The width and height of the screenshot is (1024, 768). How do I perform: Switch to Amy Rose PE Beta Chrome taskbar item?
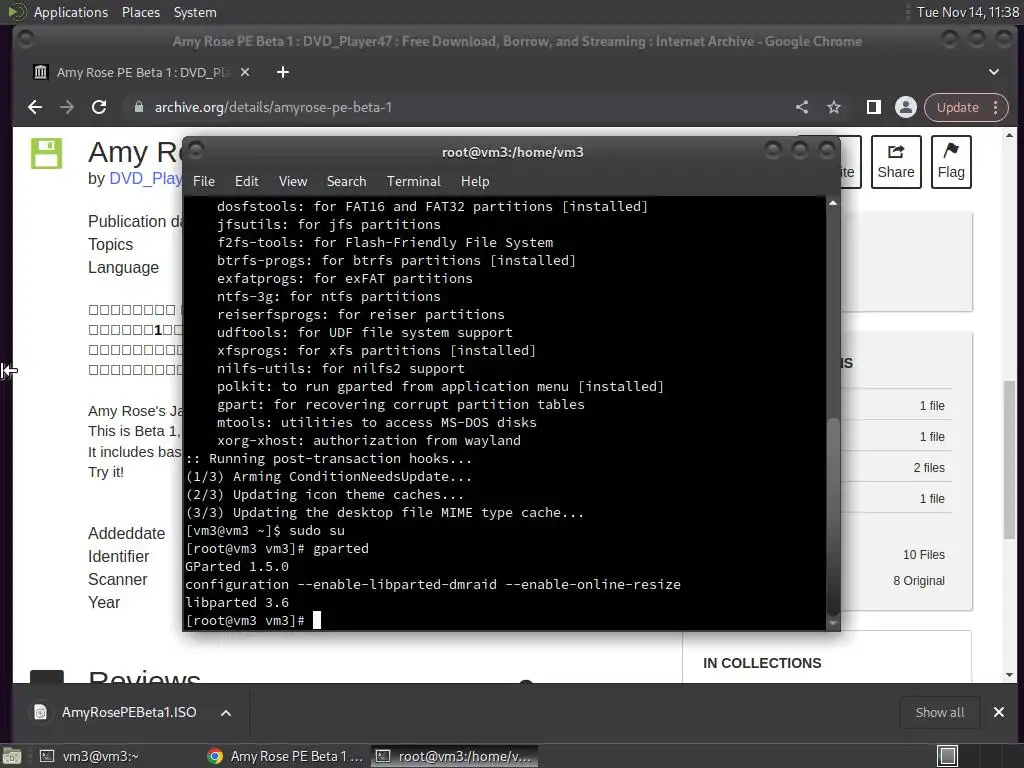click(x=285, y=756)
